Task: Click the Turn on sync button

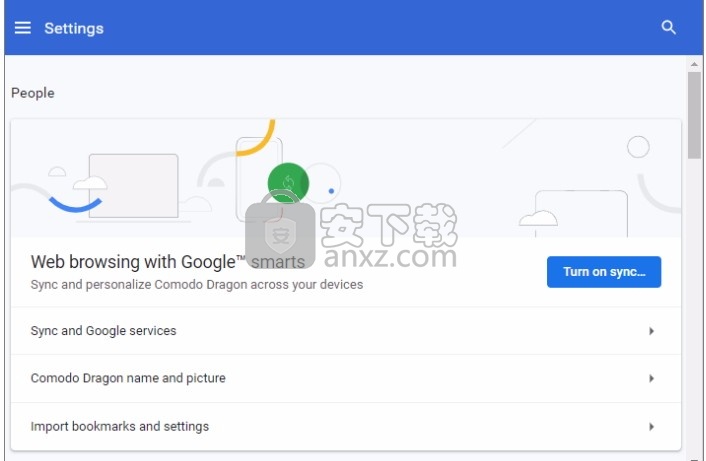Action: coord(604,272)
